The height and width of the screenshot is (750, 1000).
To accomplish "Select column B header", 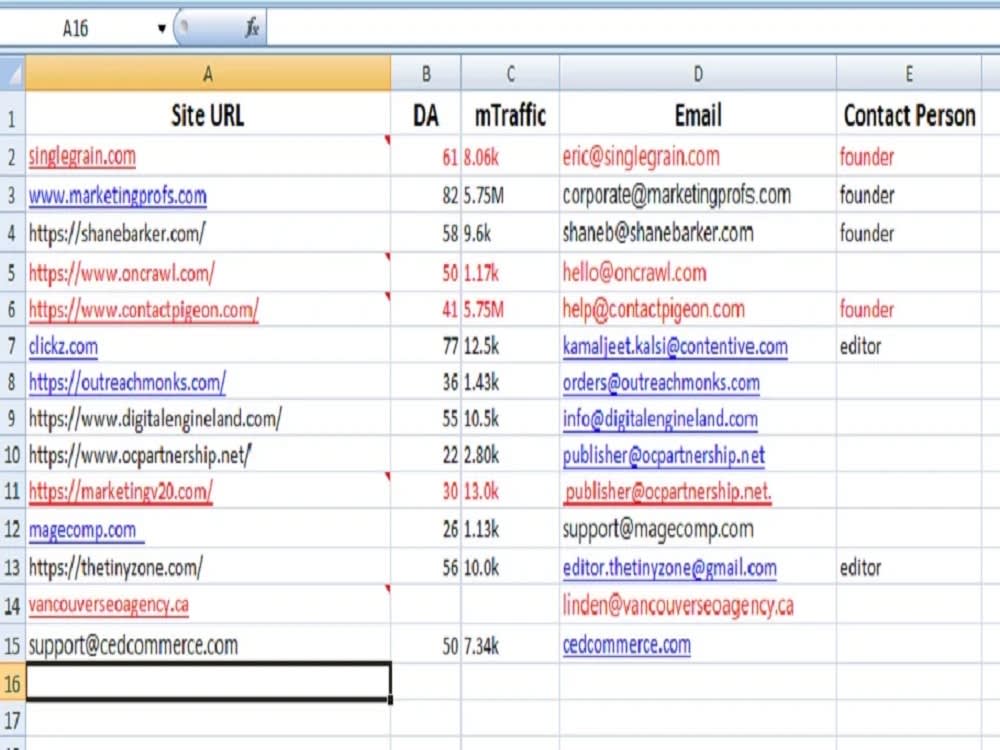I will coord(425,73).
